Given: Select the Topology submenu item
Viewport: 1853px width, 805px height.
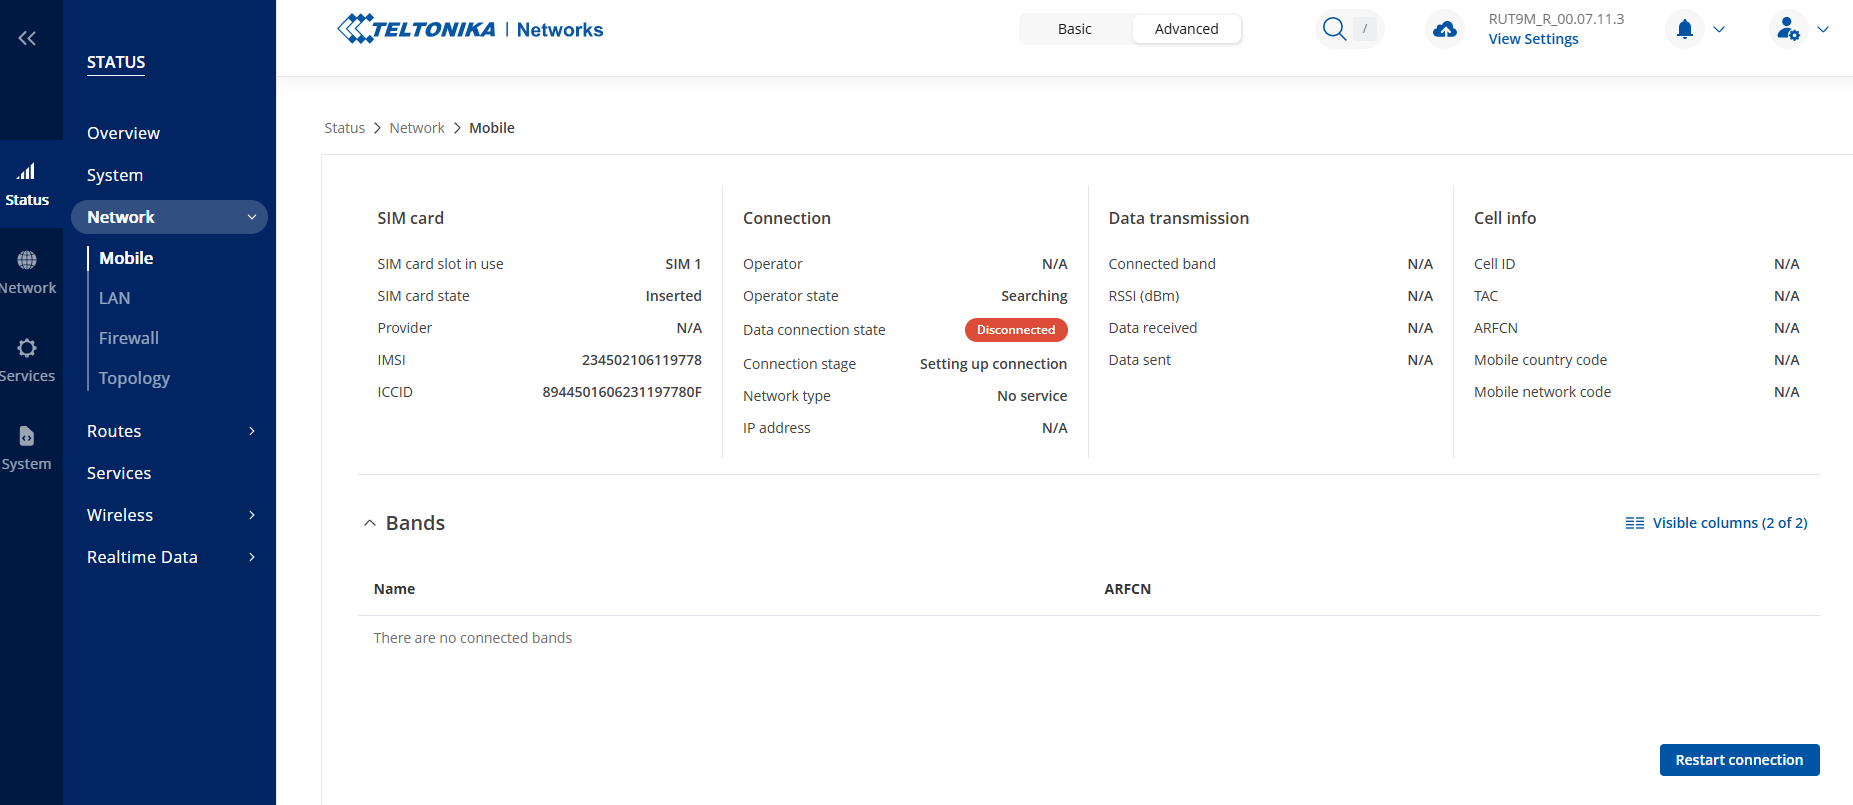Looking at the screenshot, I should click(x=134, y=378).
